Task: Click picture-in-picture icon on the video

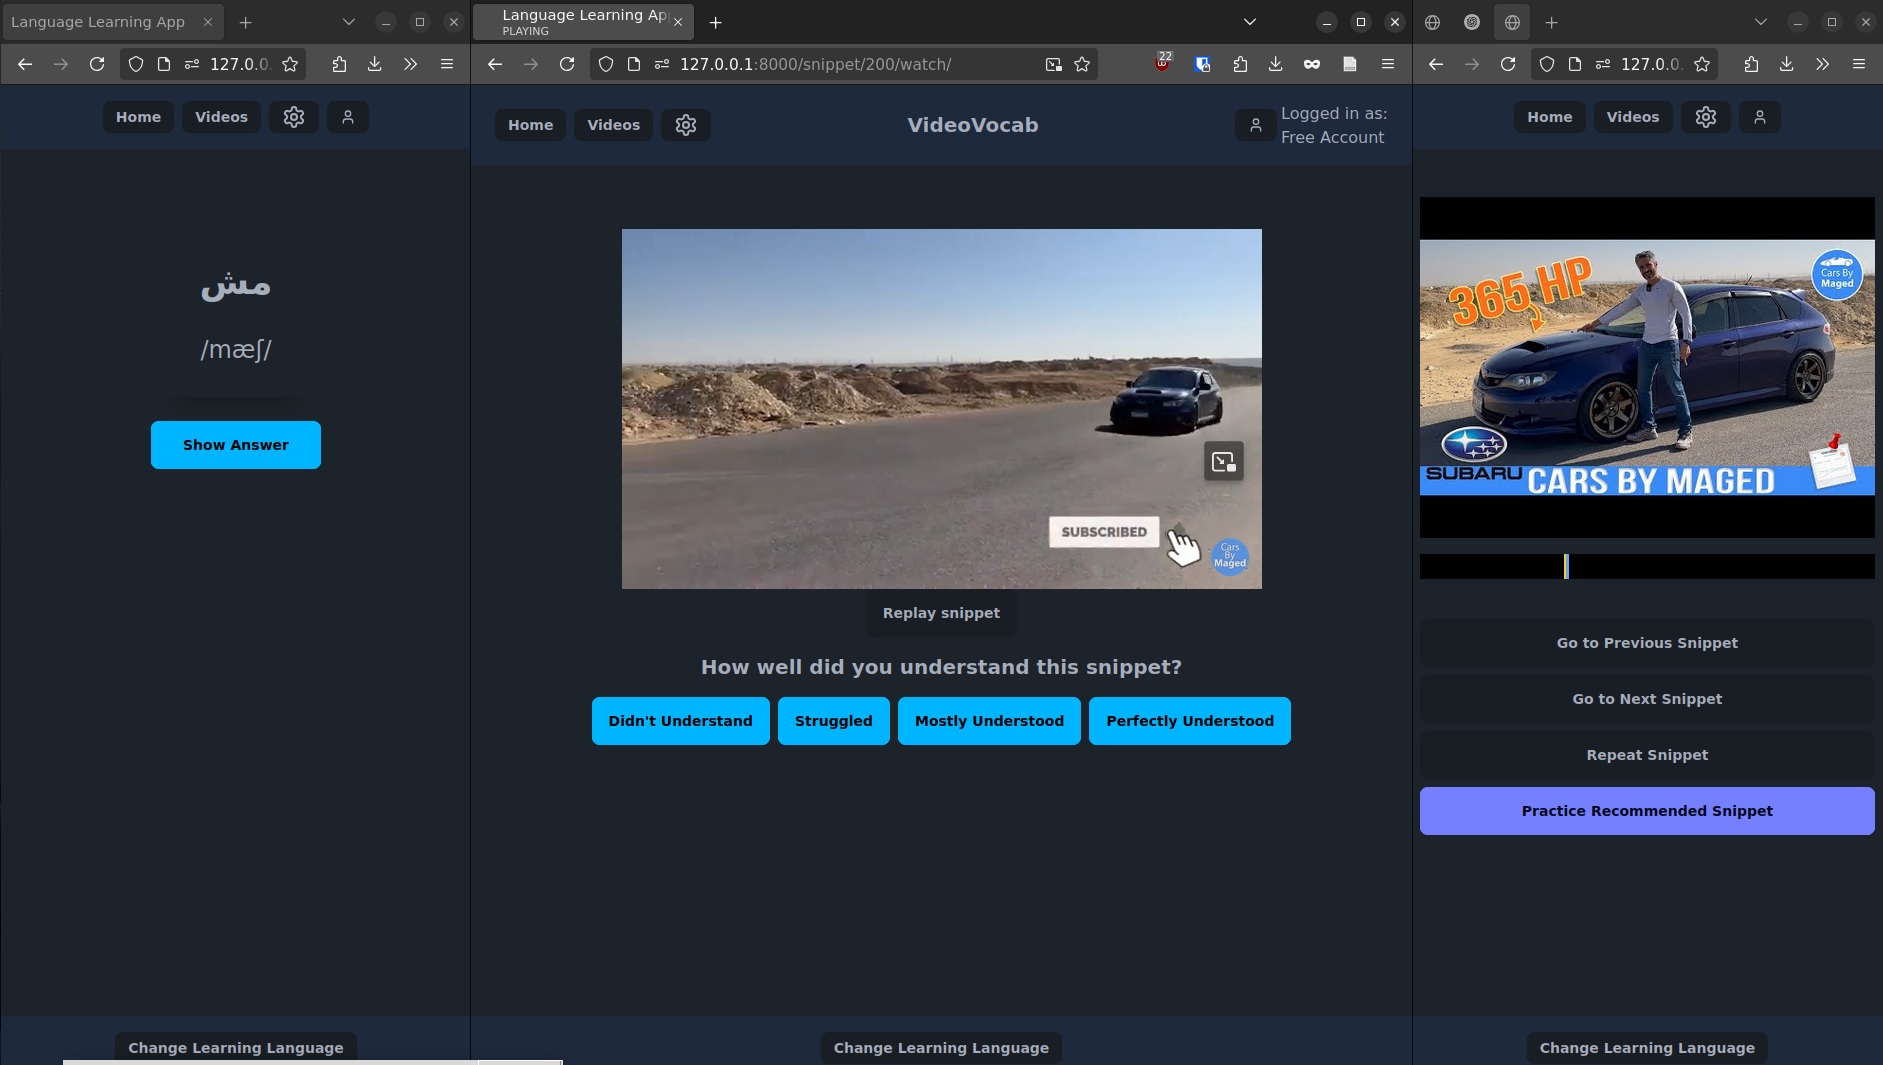Action: 1223,461
